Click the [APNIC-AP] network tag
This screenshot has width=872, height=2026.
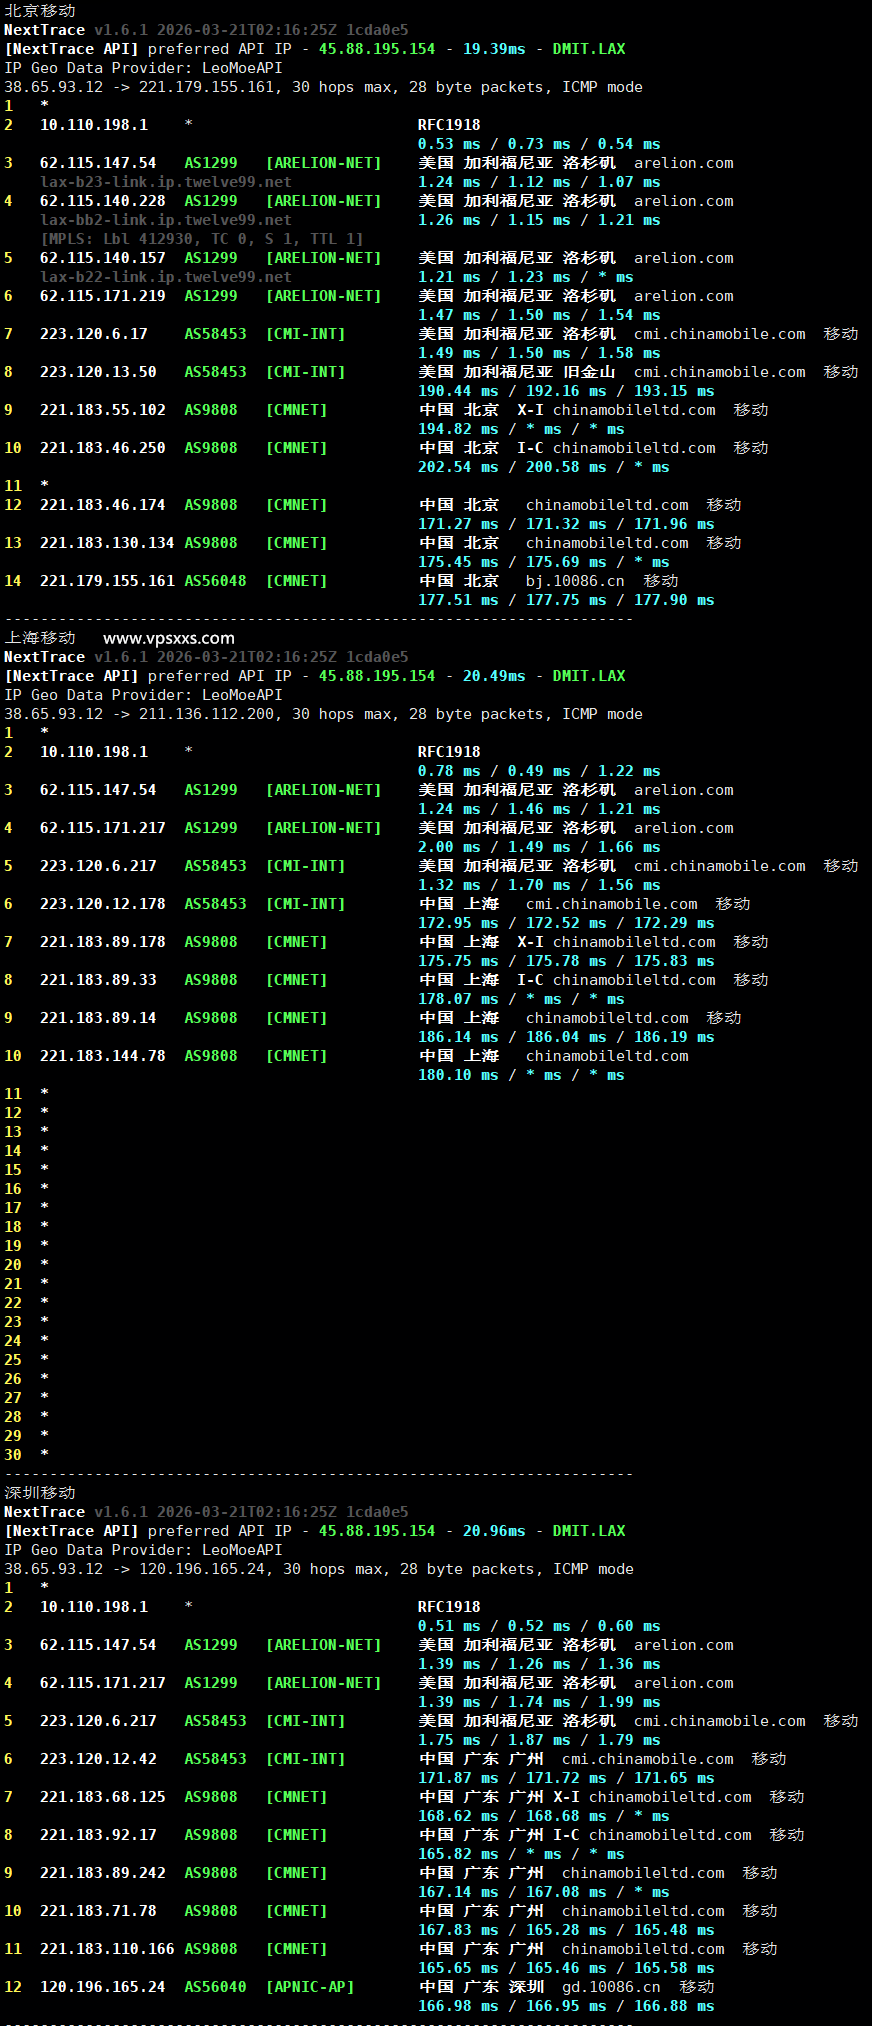[309, 1987]
